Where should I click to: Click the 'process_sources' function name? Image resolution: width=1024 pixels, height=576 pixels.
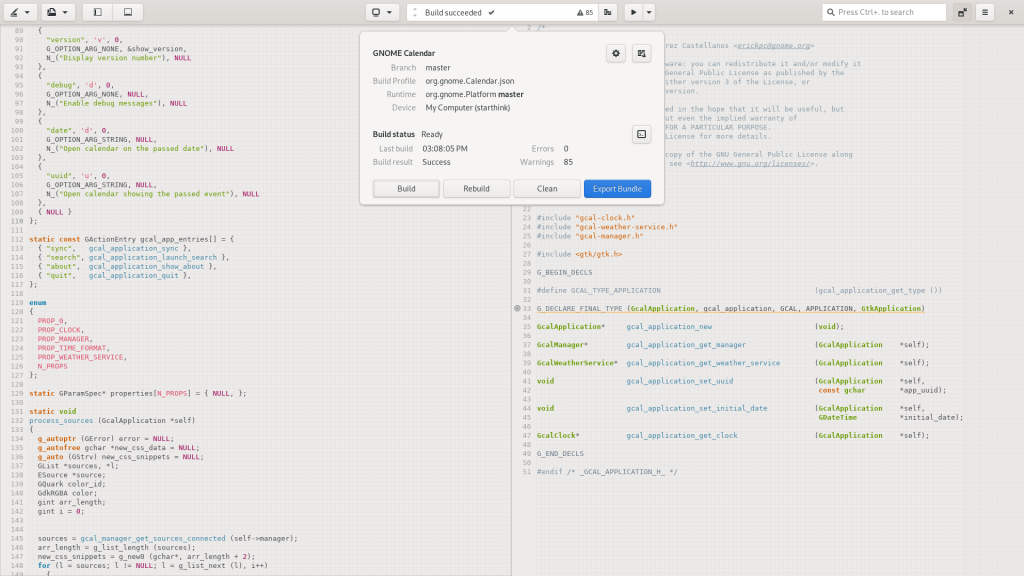[61, 421]
